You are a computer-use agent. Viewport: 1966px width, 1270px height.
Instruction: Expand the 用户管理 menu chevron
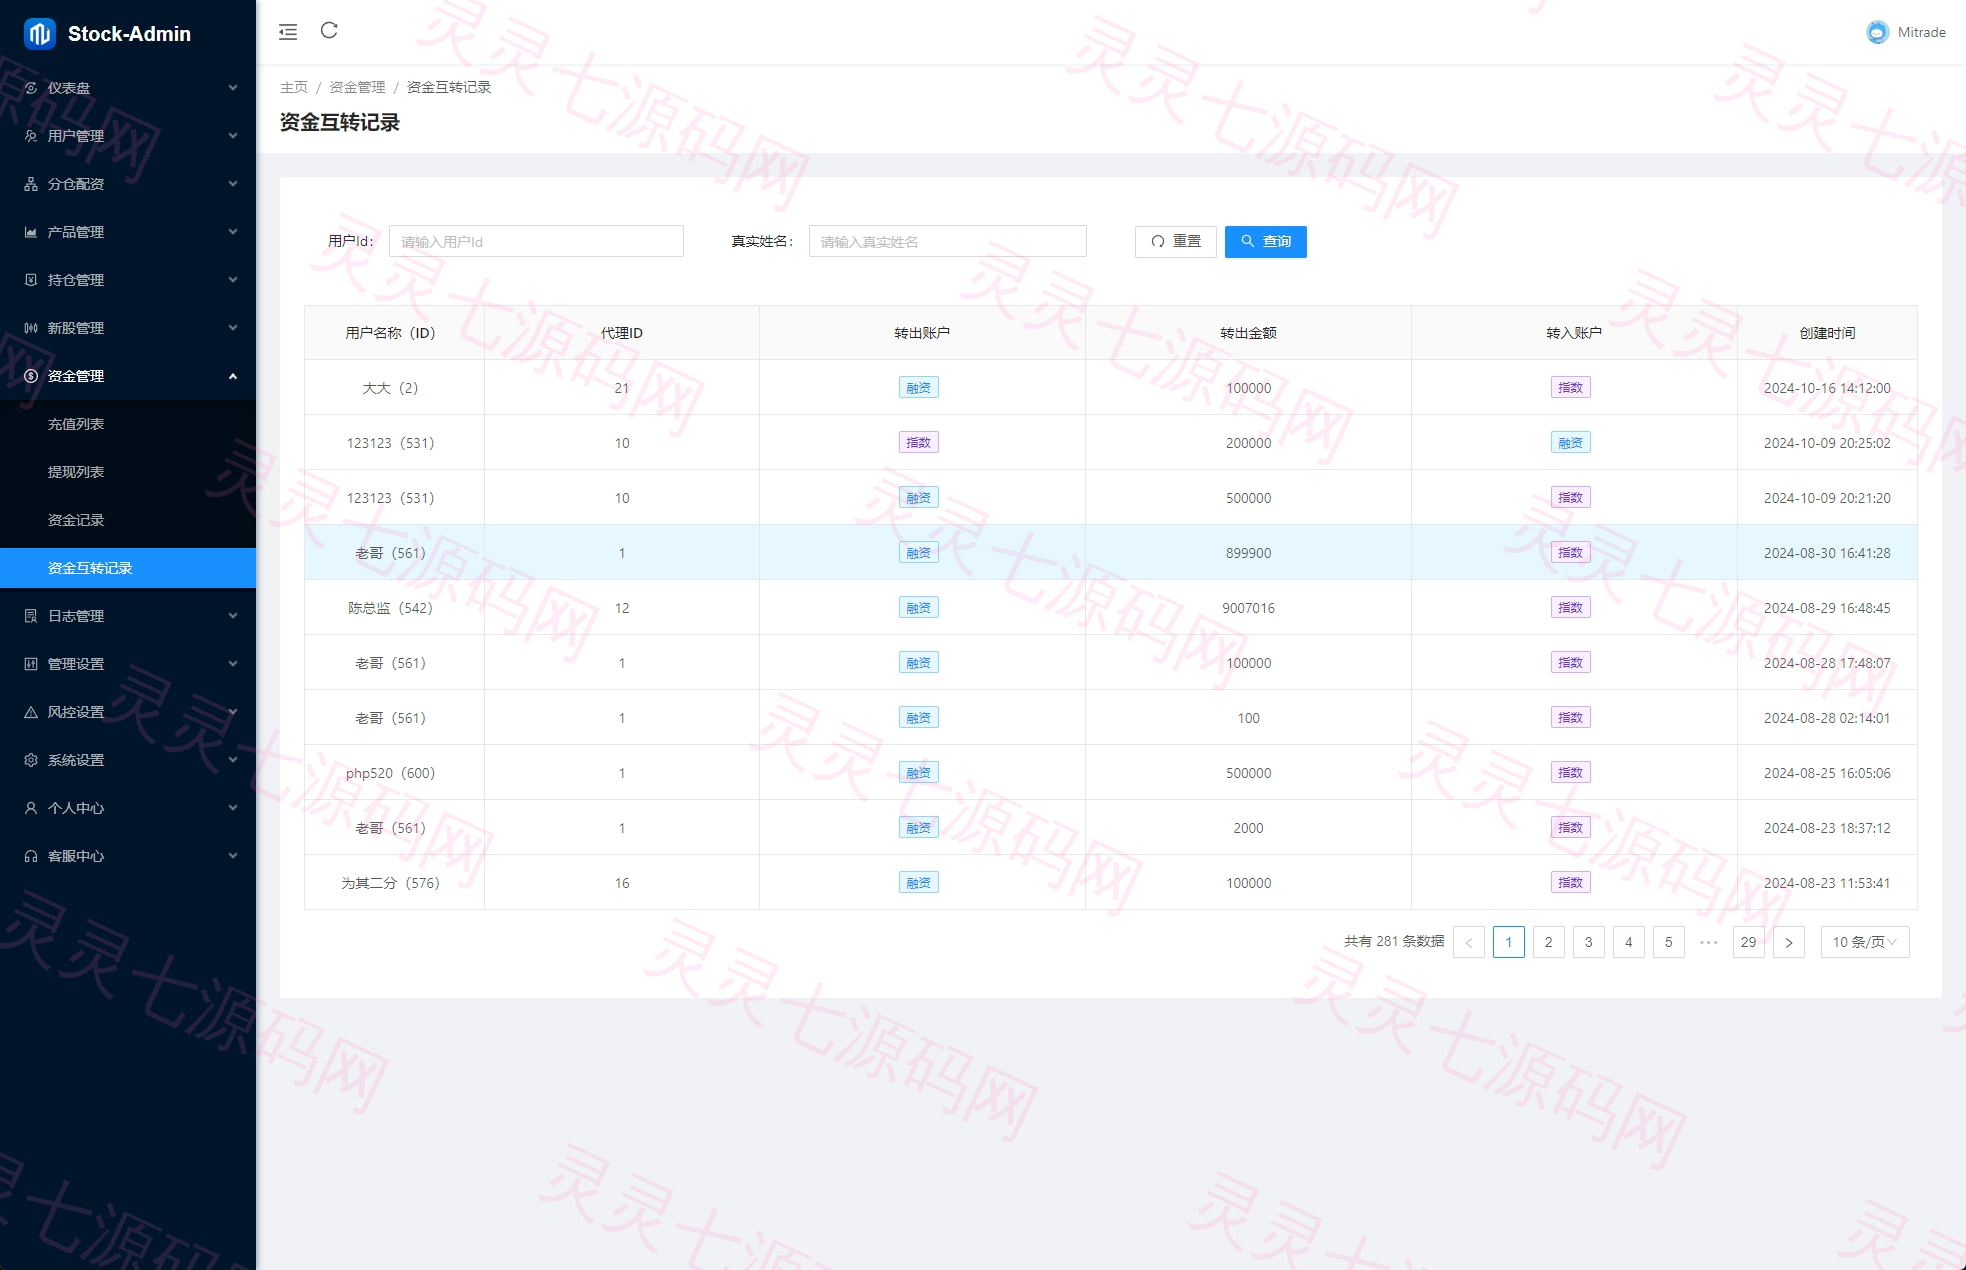point(233,136)
